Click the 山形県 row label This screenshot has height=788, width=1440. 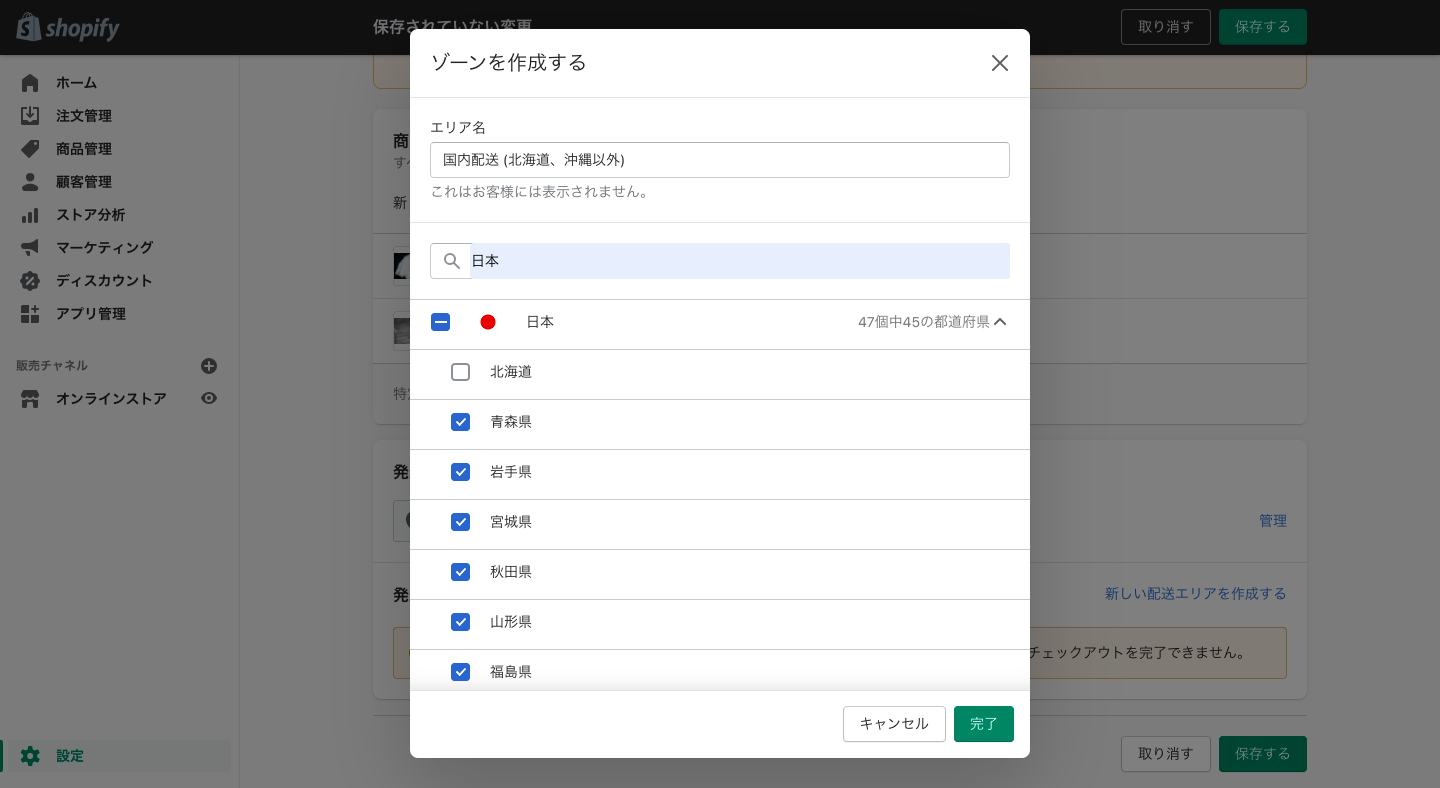coord(511,622)
